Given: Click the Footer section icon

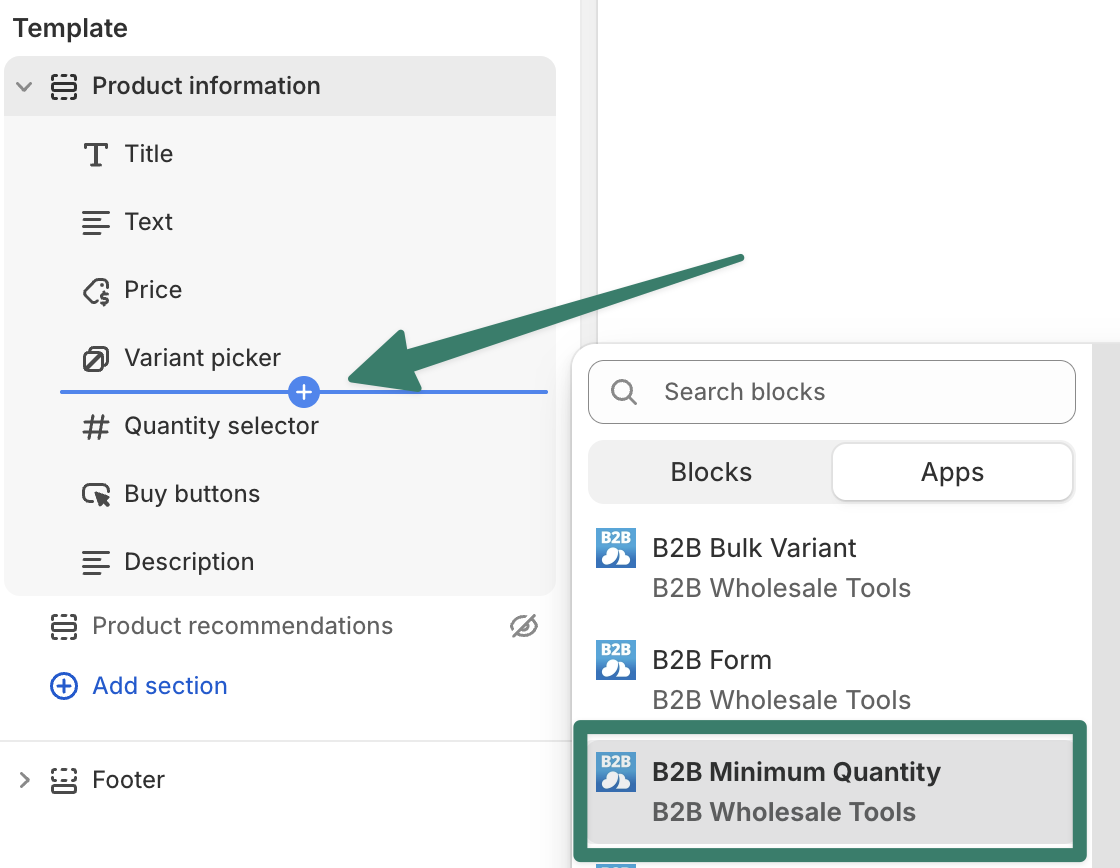Looking at the screenshot, I should 64,780.
